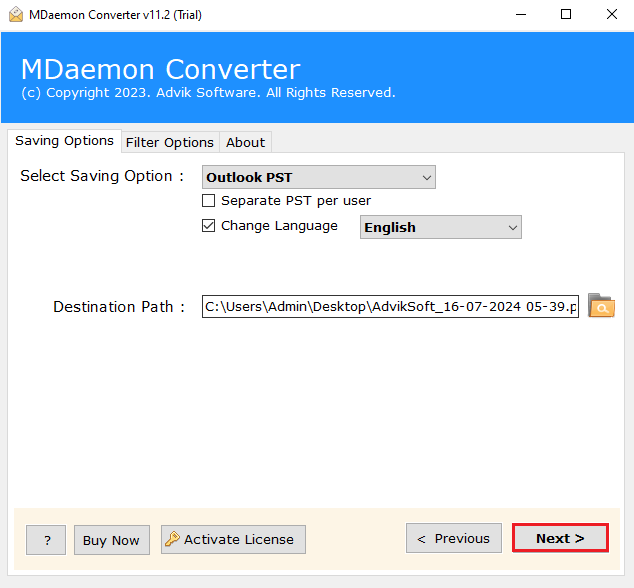
Task: Go back with the < Previous button
Action: (454, 538)
